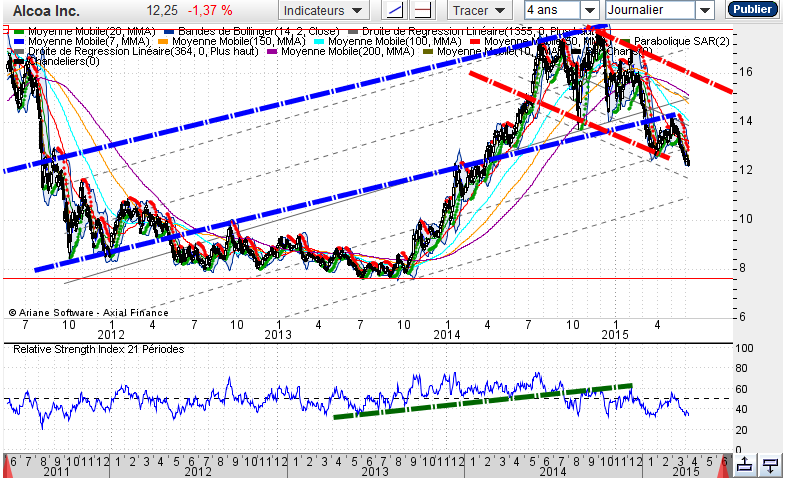787x484 pixels.
Task: Click the Droite de Regression Linéaire(364) legend label
Action: 143,51
